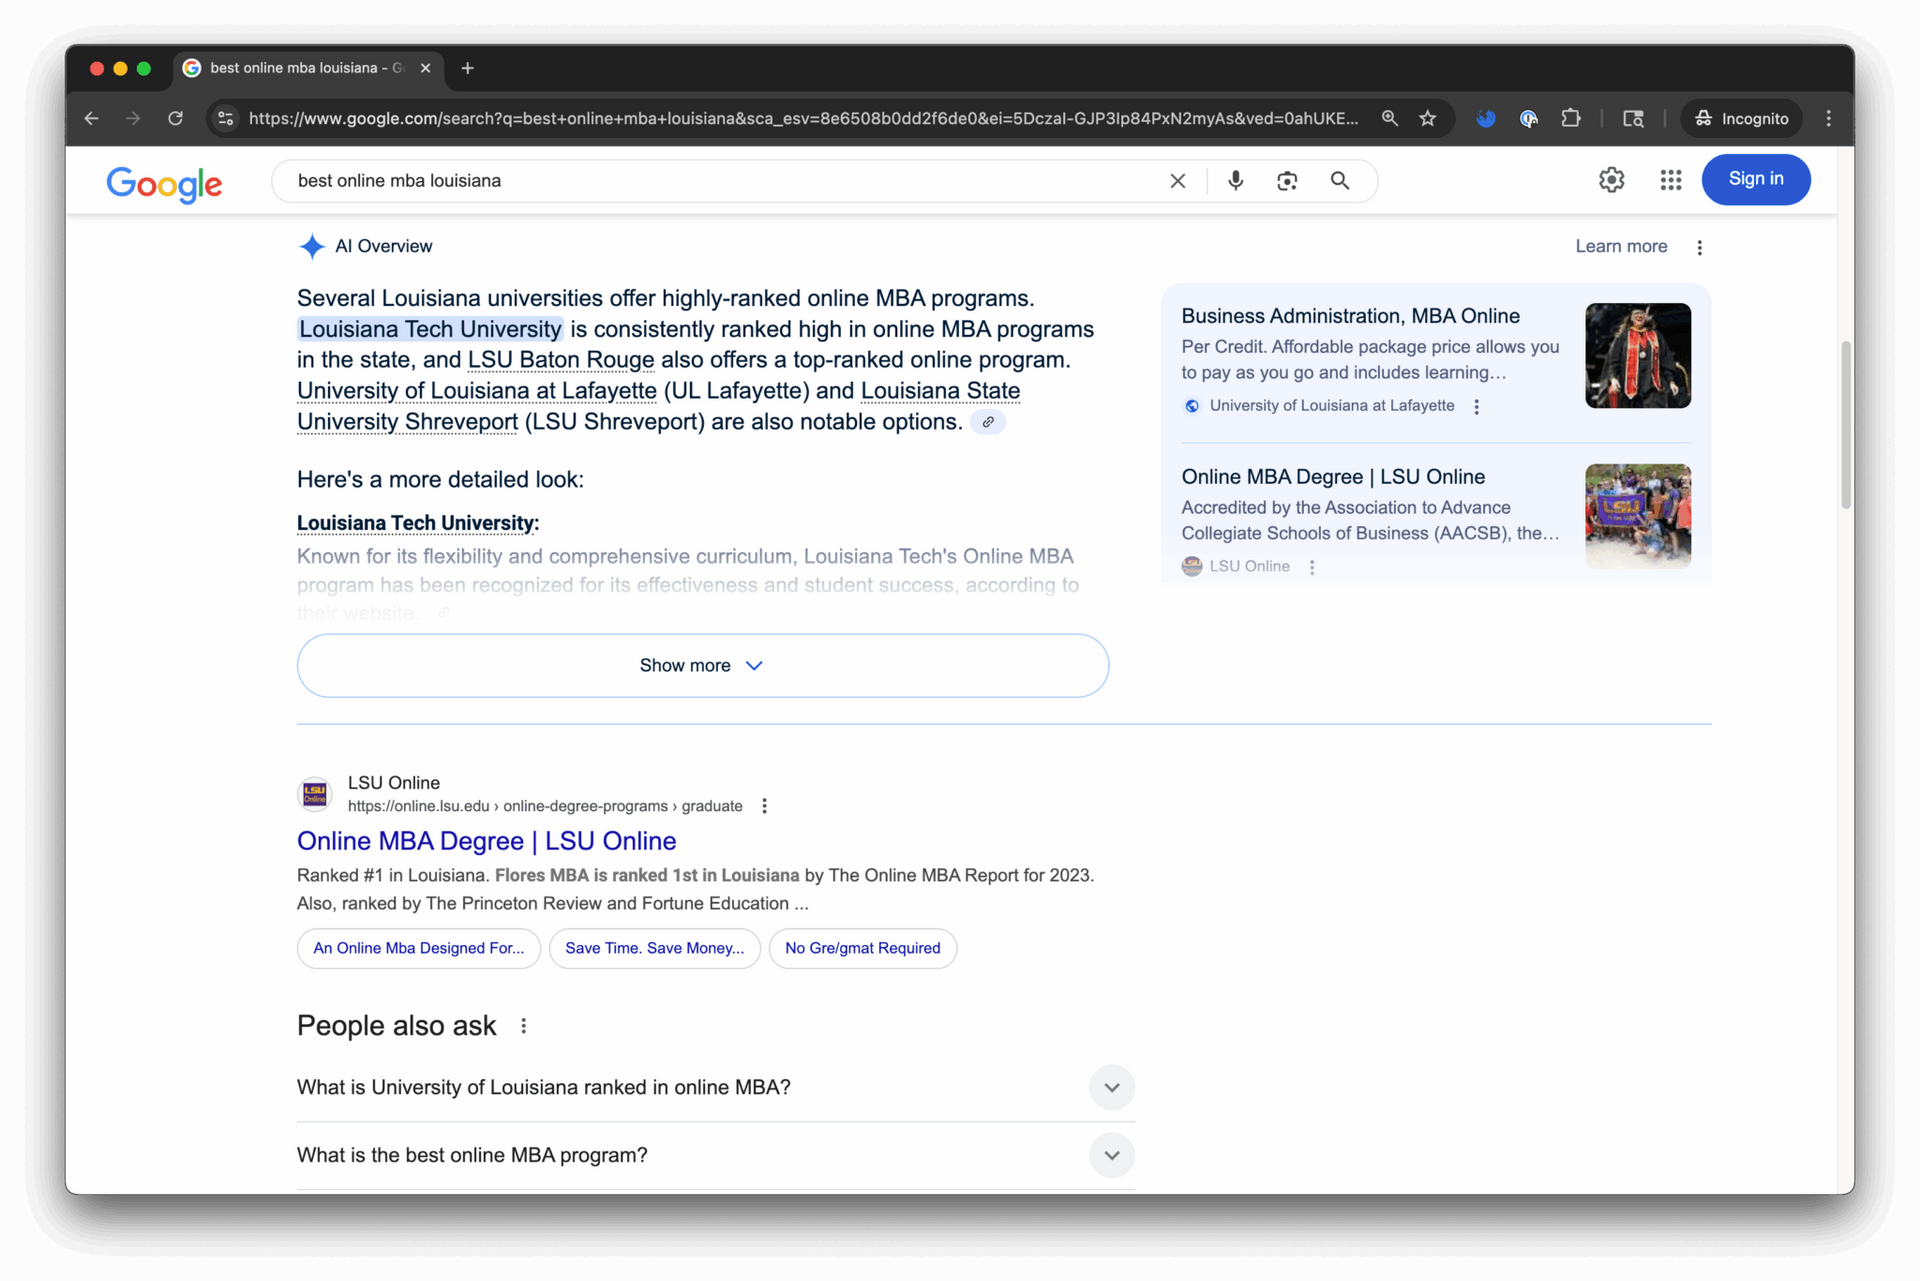This screenshot has width=1920, height=1281.
Task: Open 'No Gre/gmat Required' sitelink chip
Action: [862, 949]
